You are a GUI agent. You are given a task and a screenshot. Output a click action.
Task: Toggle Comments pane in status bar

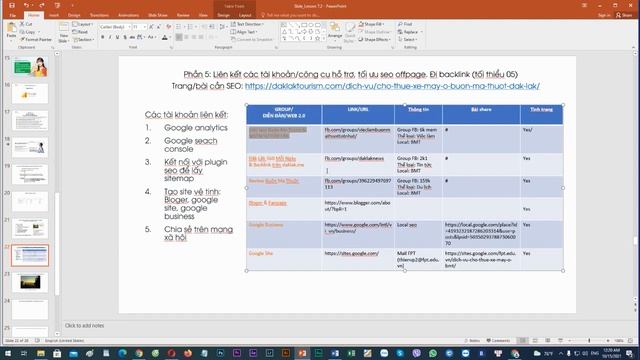point(498,340)
